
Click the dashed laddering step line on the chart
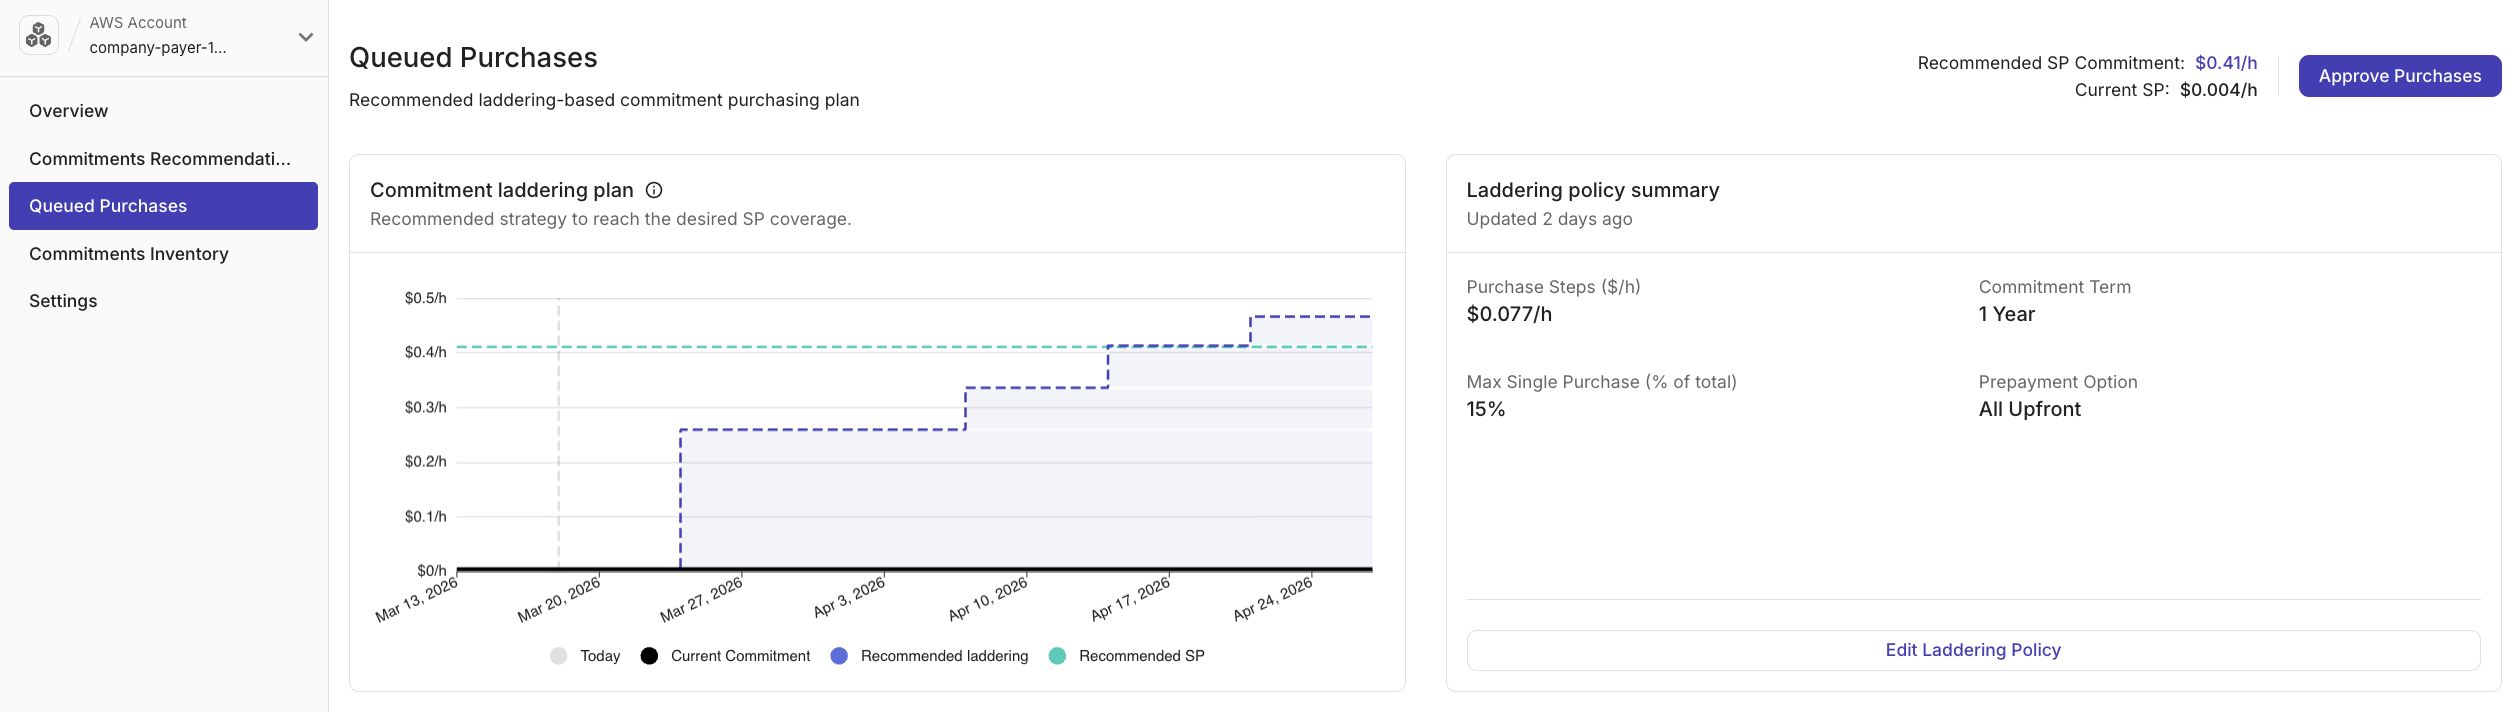click(x=820, y=431)
